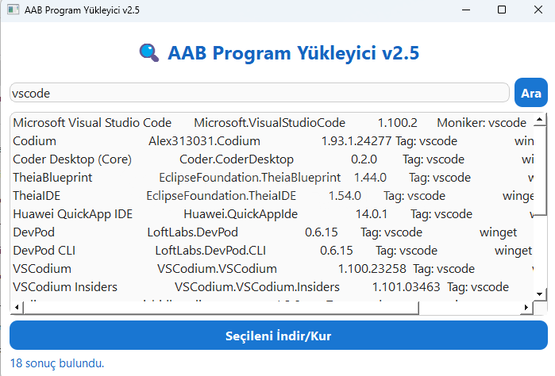Select the DevPod result row
Viewport: 555px width, 376px height.
[273, 232]
